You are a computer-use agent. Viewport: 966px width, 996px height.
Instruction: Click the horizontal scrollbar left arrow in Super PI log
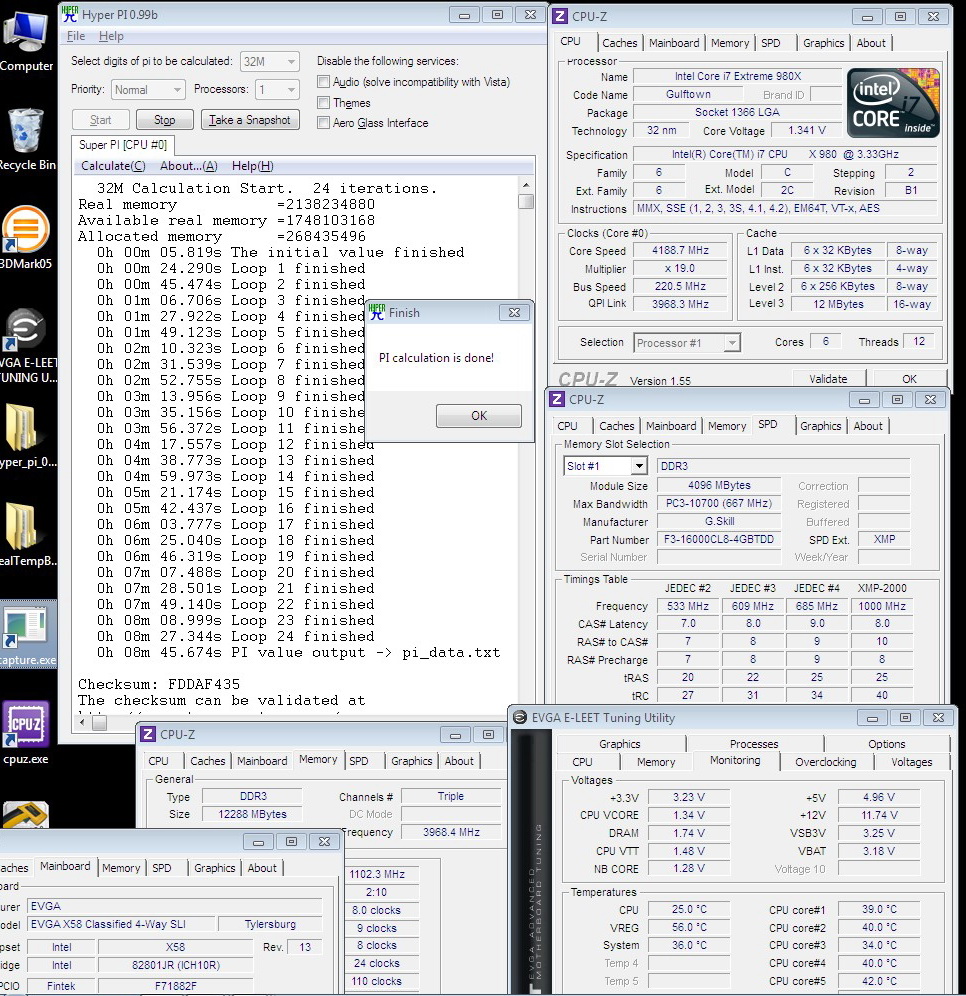[x=81, y=722]
